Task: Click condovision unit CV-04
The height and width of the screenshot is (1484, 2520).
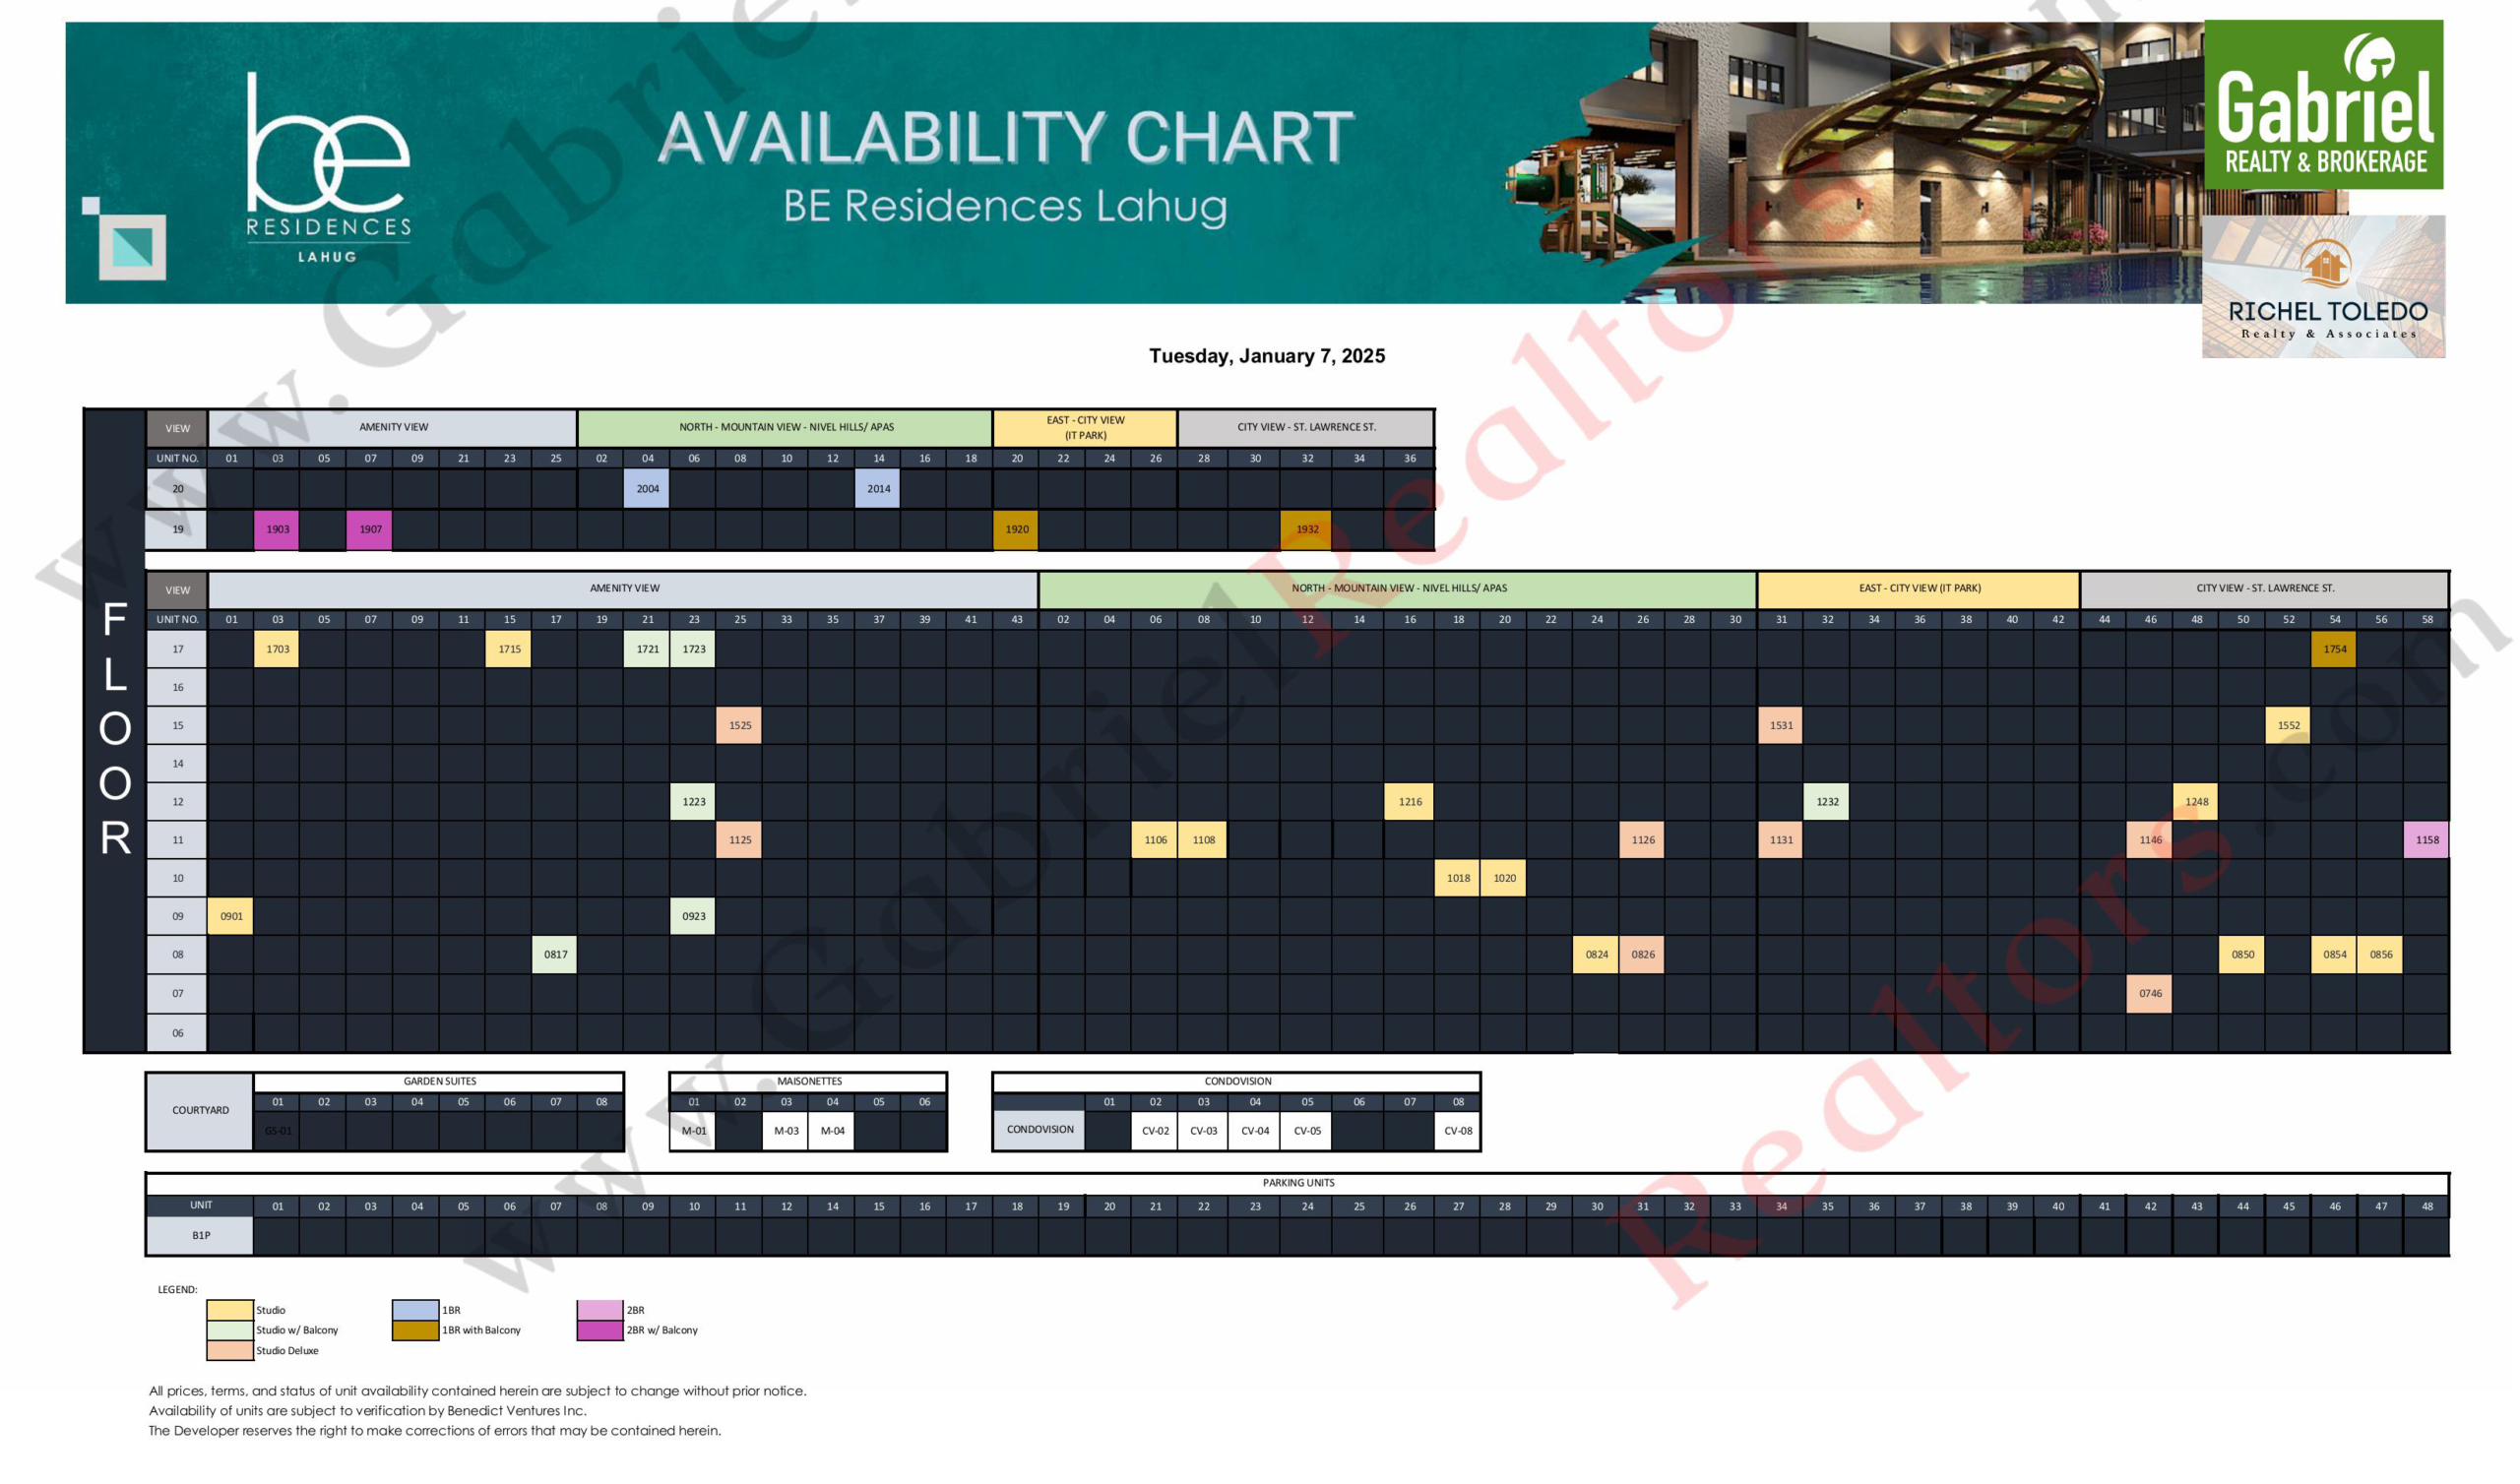Action: [x=1255, y=1131]
